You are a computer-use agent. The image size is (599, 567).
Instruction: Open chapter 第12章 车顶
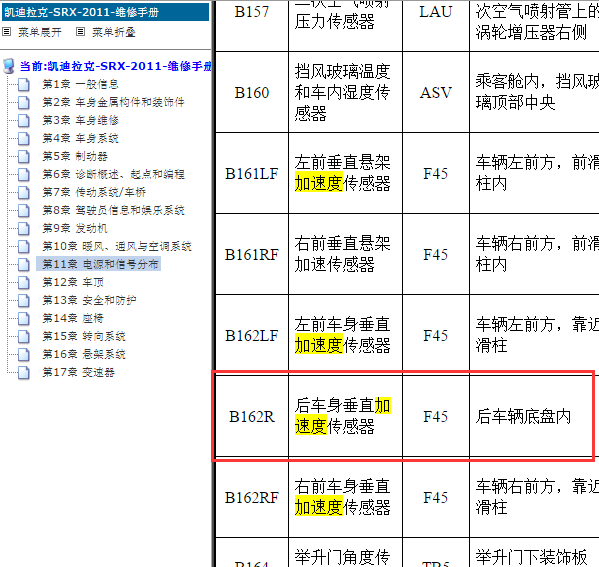(73, 282)
